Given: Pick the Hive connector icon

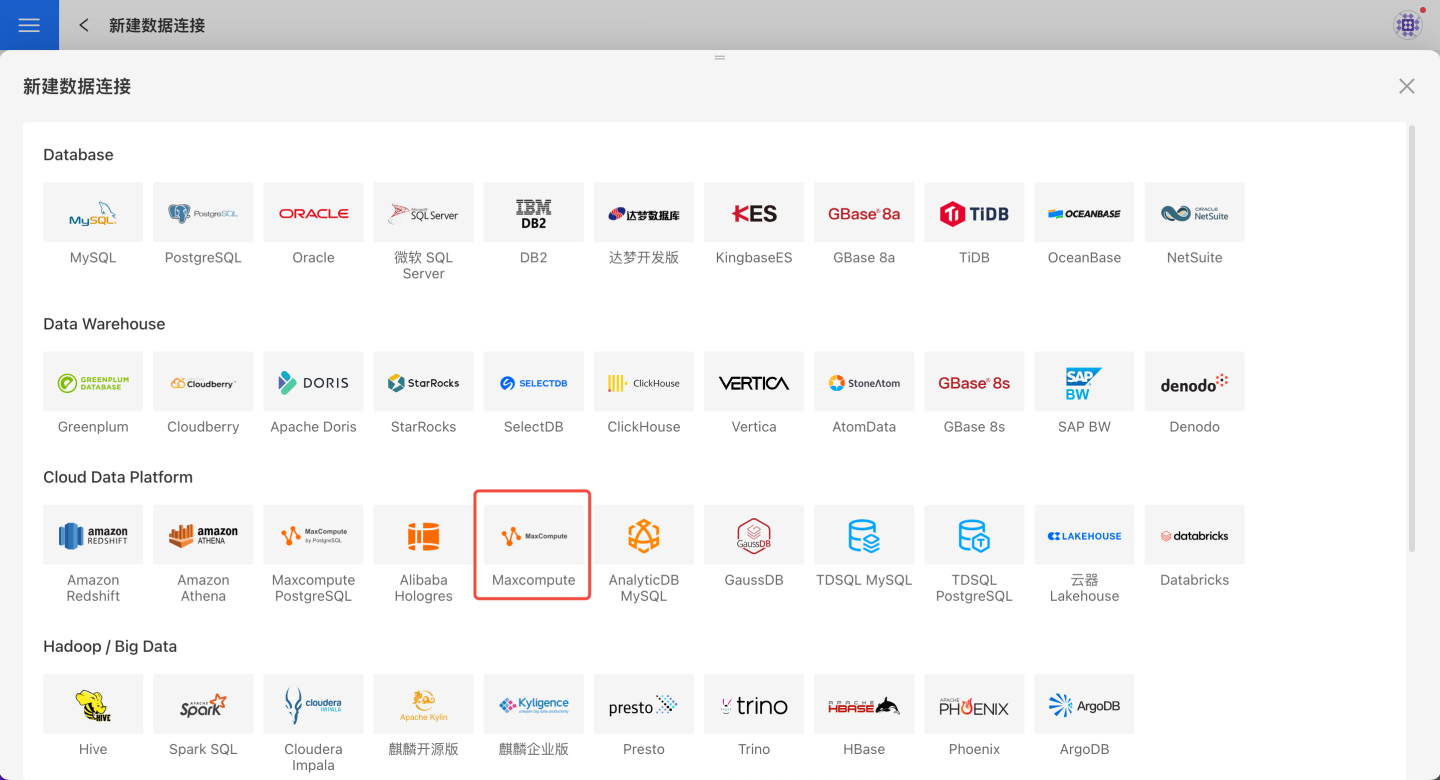Looking at the screenshot, I should coord(93,705).
